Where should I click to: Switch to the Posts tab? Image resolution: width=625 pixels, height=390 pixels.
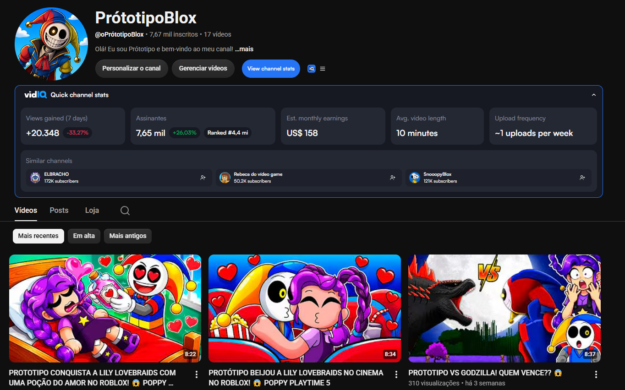[59, 211]
